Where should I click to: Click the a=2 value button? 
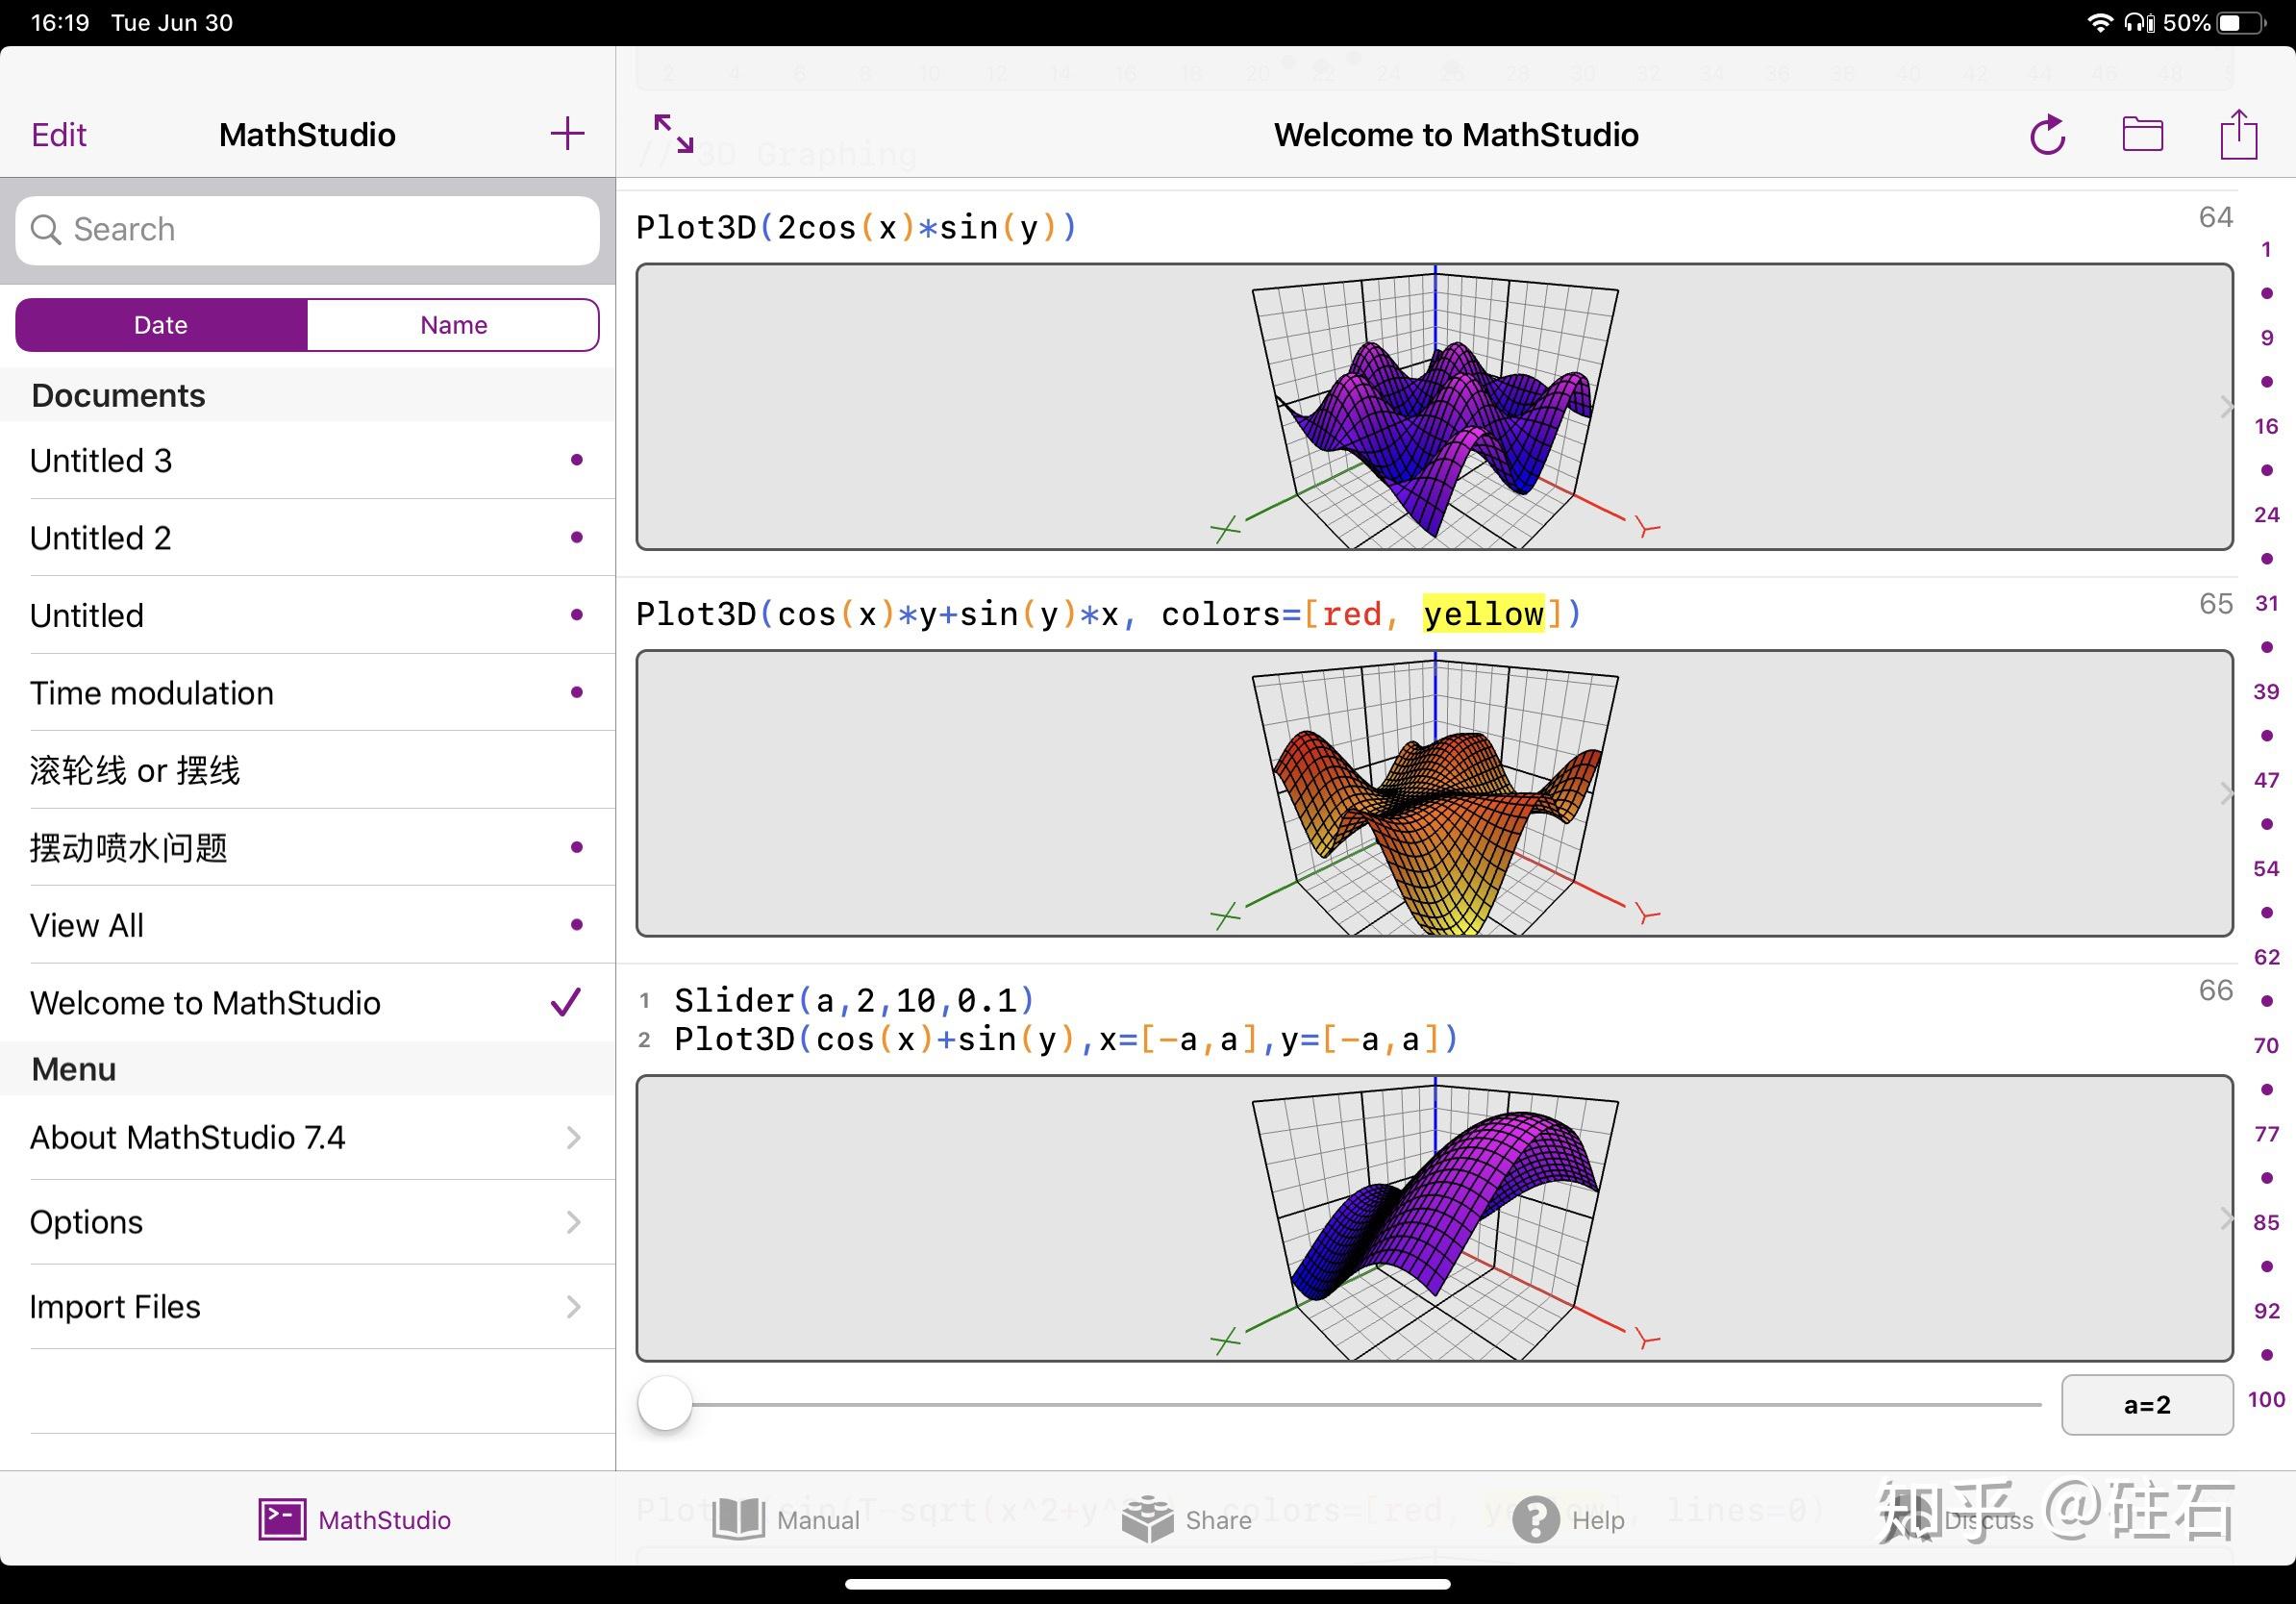coord(2146,1404)
